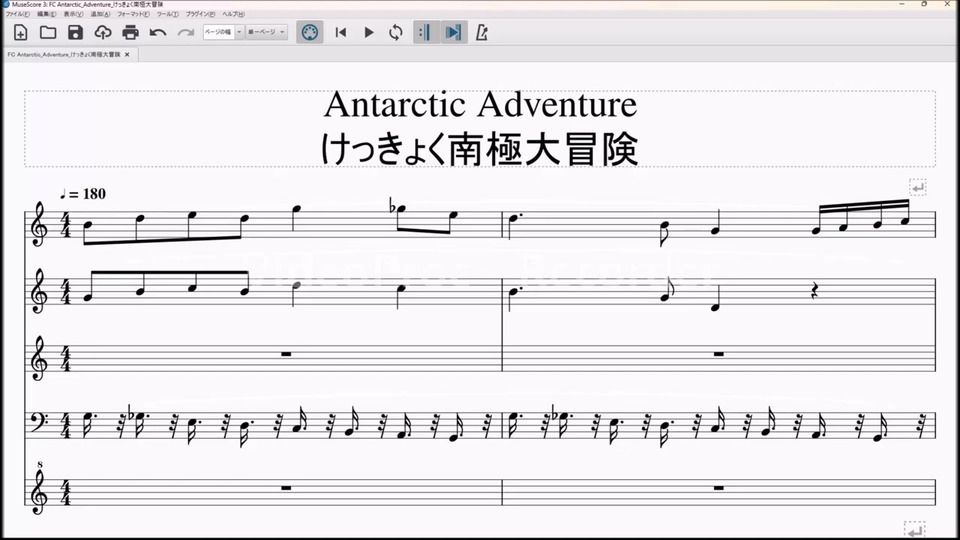The image size is (960, 540).
Task: Select the flat sign in the top staff
Action: [393, 206]
